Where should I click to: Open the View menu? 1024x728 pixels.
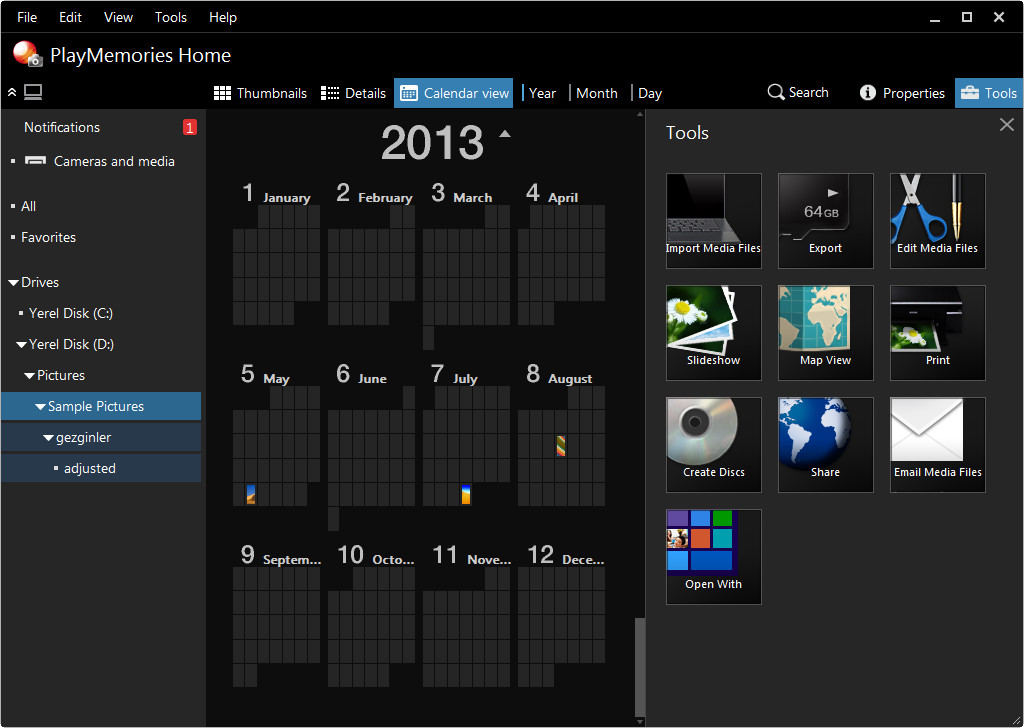pos(118,18)
